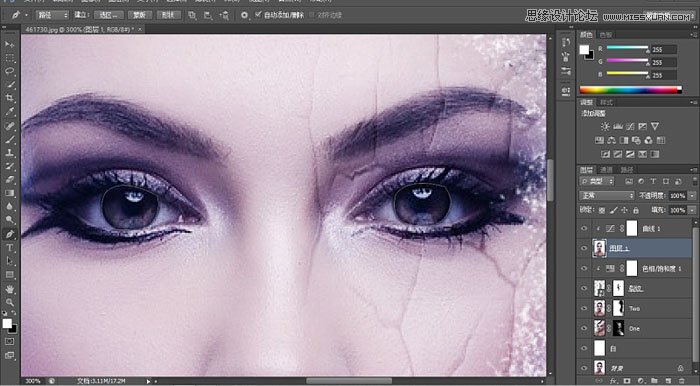Select the Hand tool

9,289
